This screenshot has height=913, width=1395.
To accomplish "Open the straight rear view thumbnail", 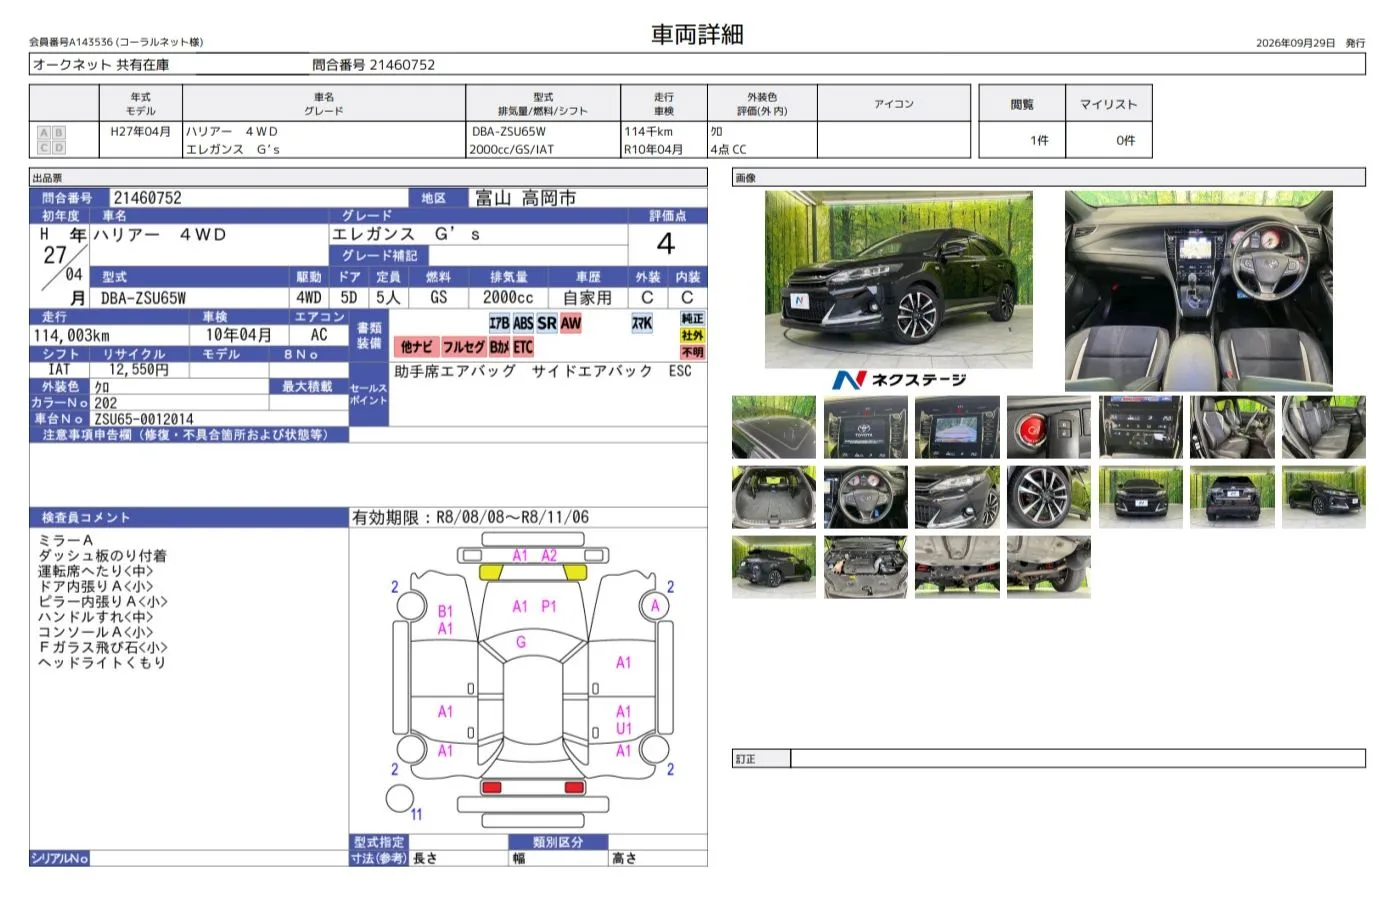I will (x=1232, y=497).
